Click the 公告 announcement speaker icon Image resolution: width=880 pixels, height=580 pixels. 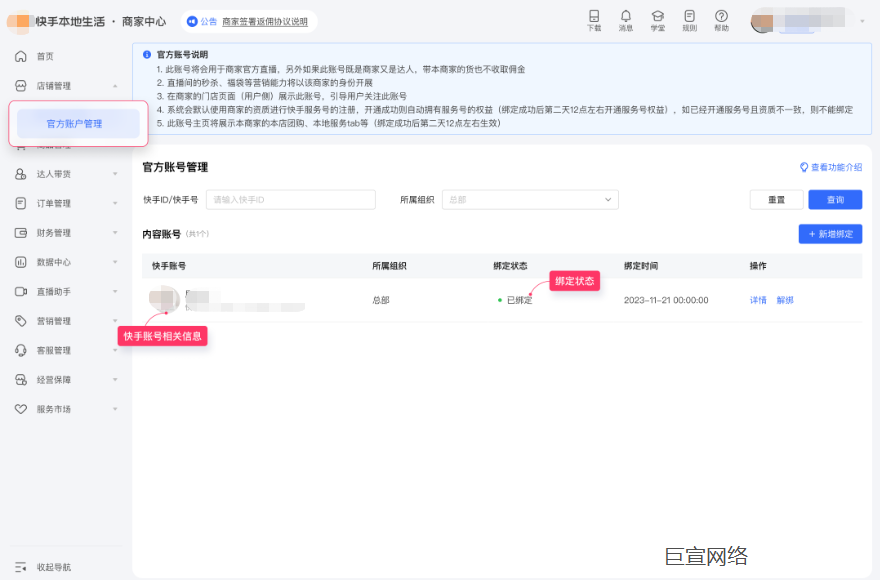pos(192,21)
